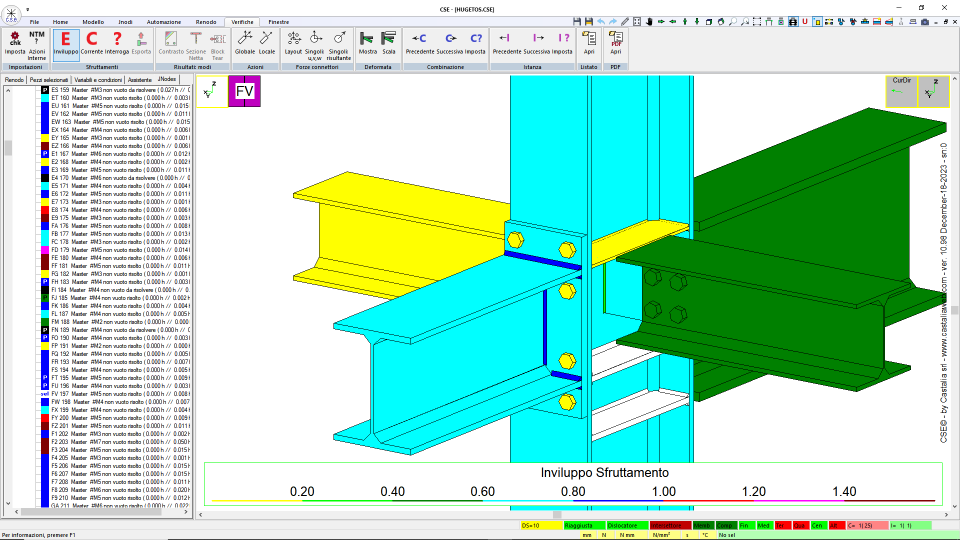Click the I= 1(1) instance indicator
This screenshot has height=540, width=960.
pyautogui.click(x=910, y=526)
